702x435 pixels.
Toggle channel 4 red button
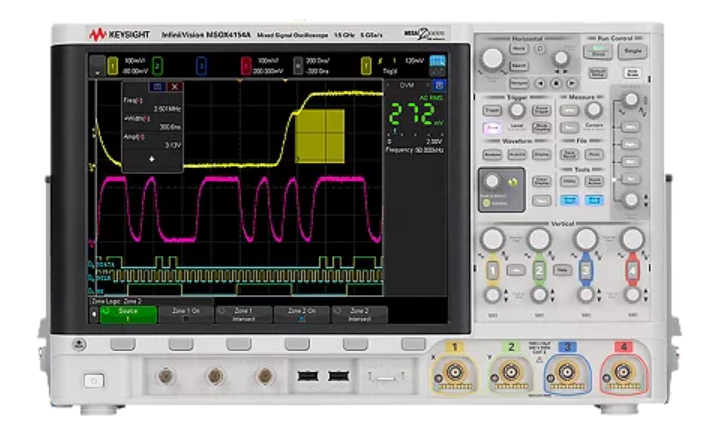pyautogui.click(x=632, y=270)
